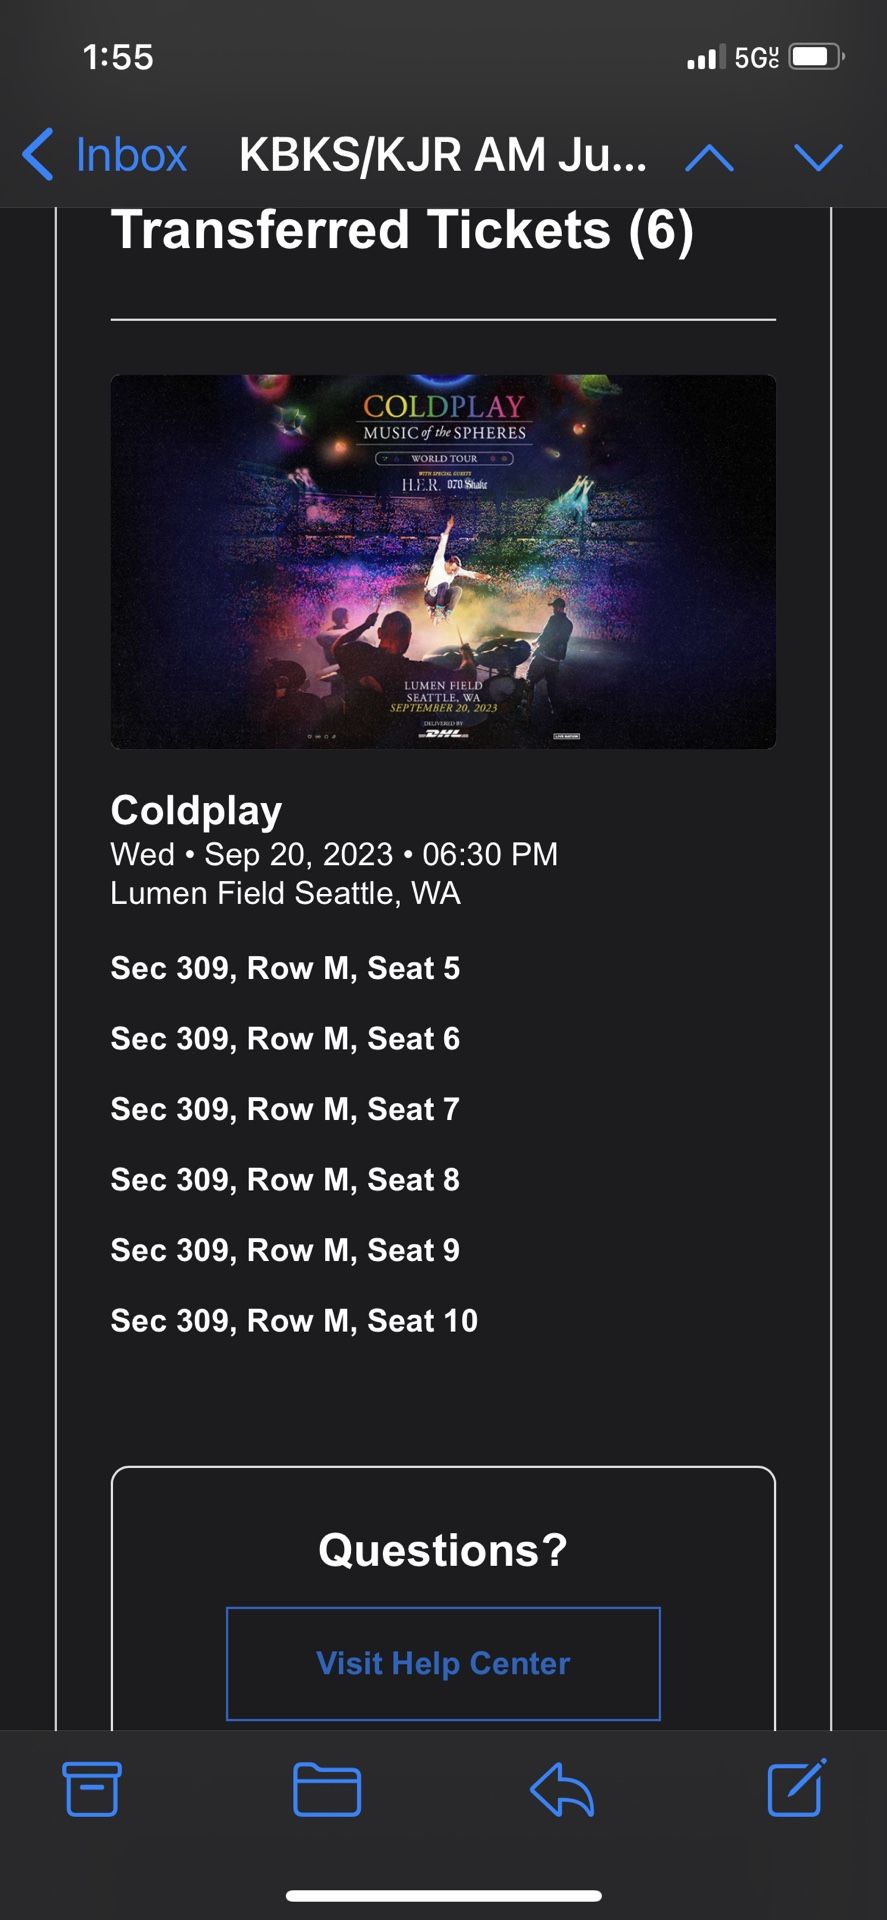Viewport: 887px width, 1920px height.
Task: Tap the Coldplay event title link
Action: 195,811
